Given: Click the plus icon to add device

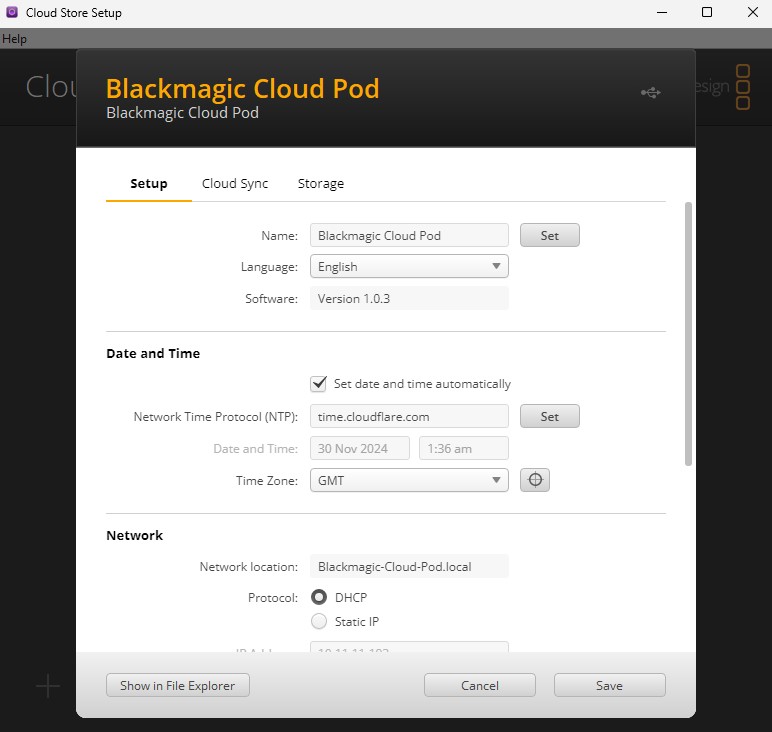Looking at the screenshot, I should [x=48, y=686].
